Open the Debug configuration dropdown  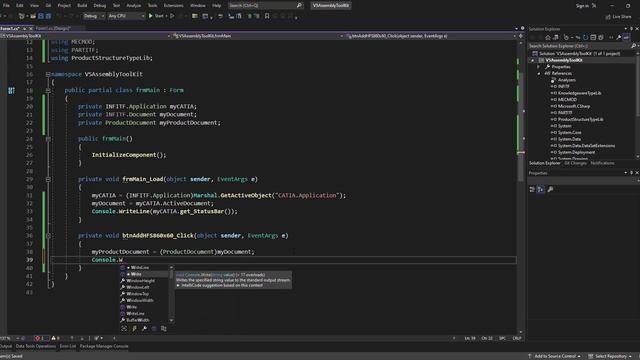click(94, 16)
